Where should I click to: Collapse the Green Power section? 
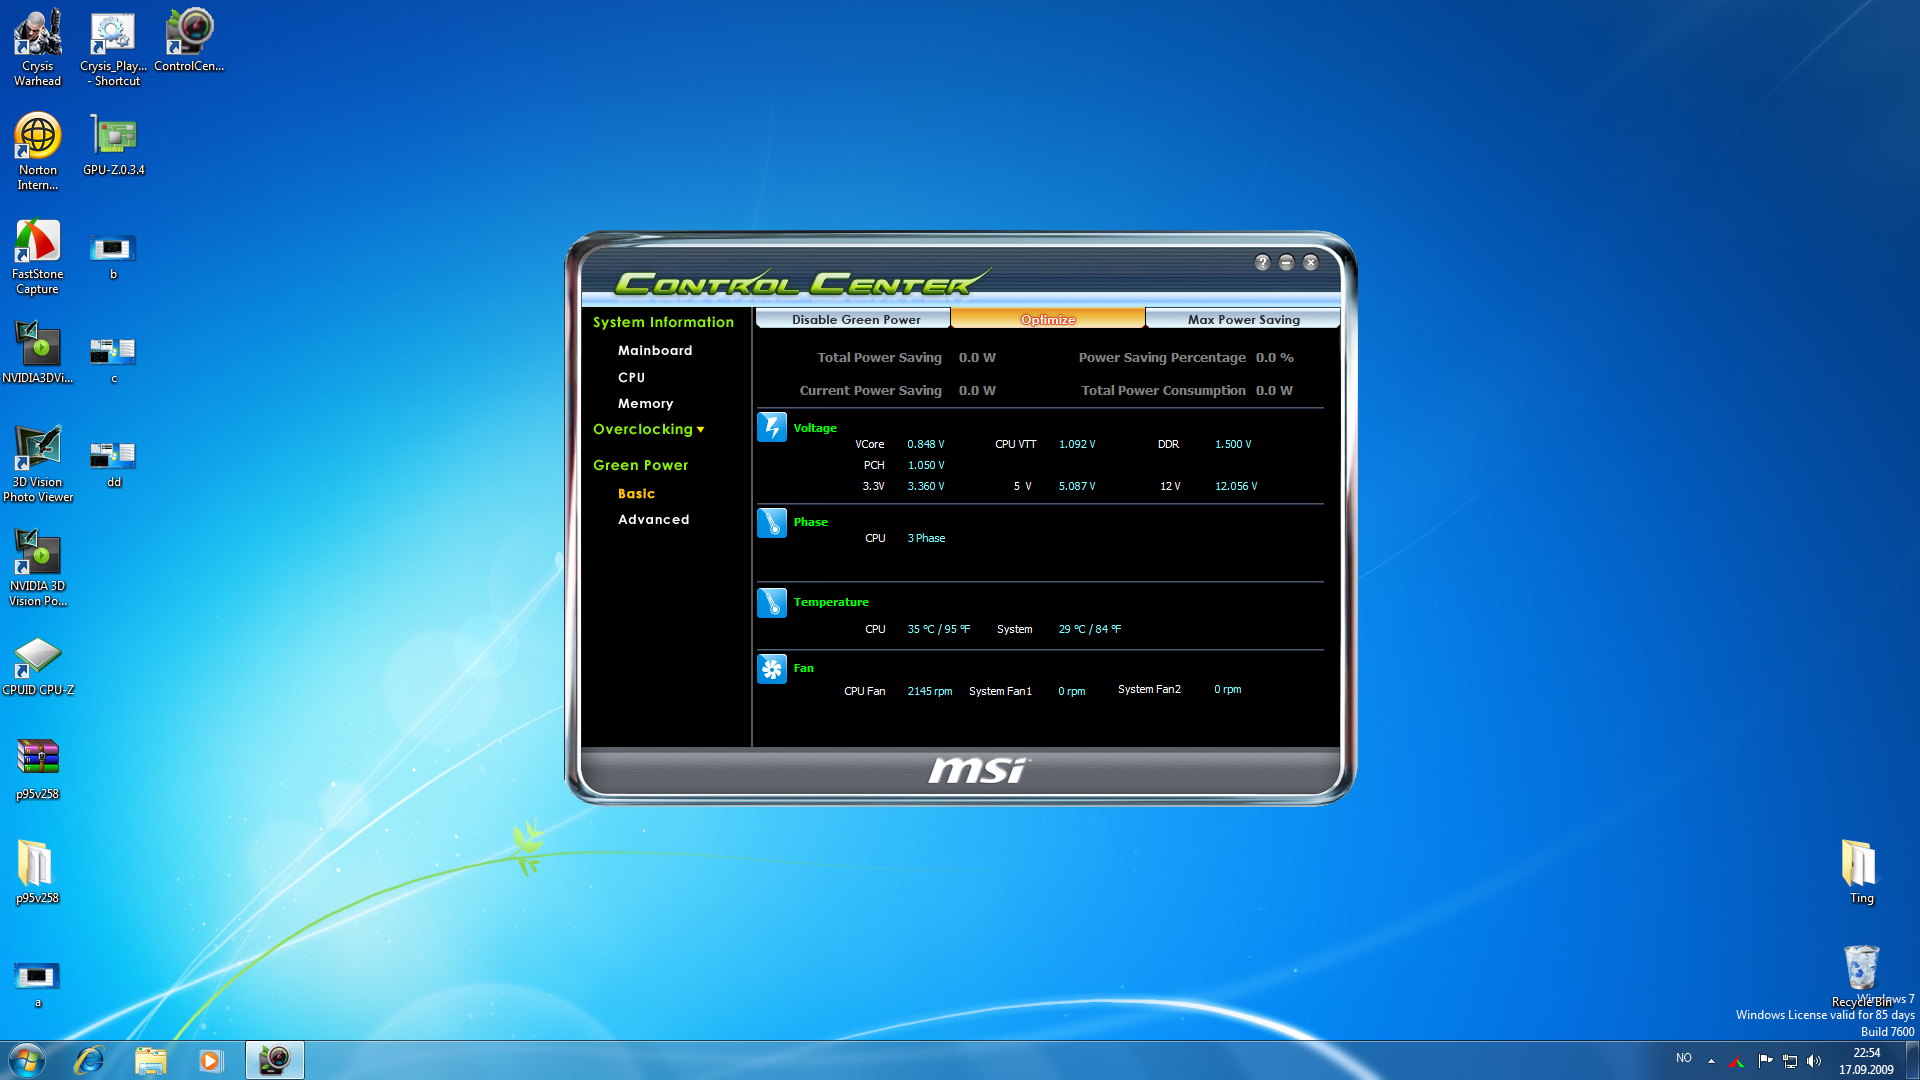(x=640, y=465)
